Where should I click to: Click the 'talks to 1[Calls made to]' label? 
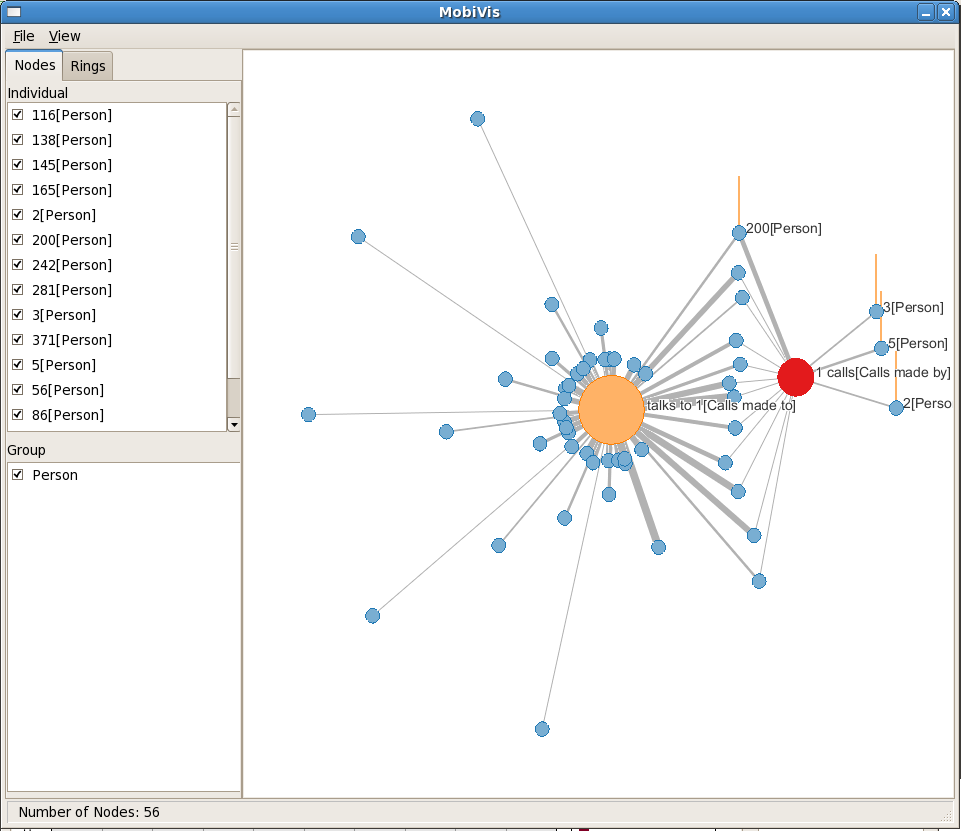tap(721, 405)
